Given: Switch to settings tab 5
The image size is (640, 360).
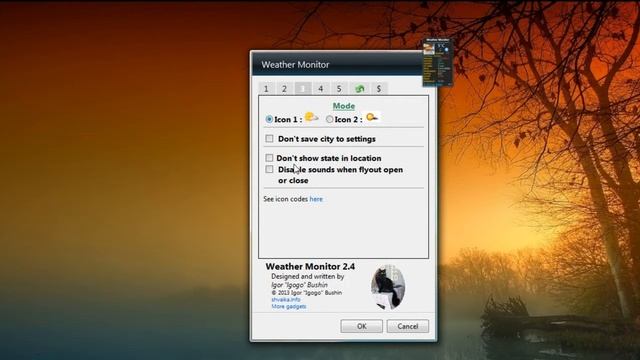Looking at the screenshot, I should click(x=339, y=89).
